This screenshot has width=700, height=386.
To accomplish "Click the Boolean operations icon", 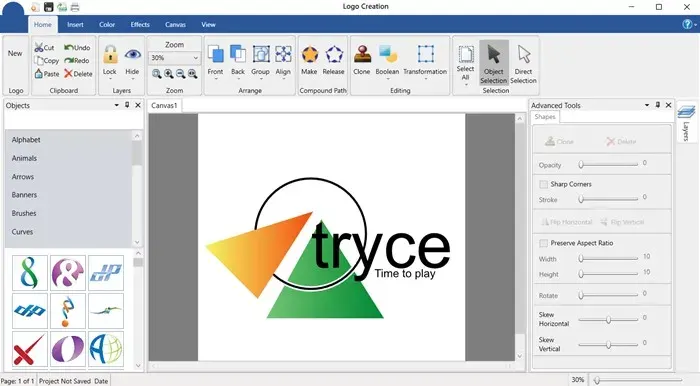I will pos(388,54).
